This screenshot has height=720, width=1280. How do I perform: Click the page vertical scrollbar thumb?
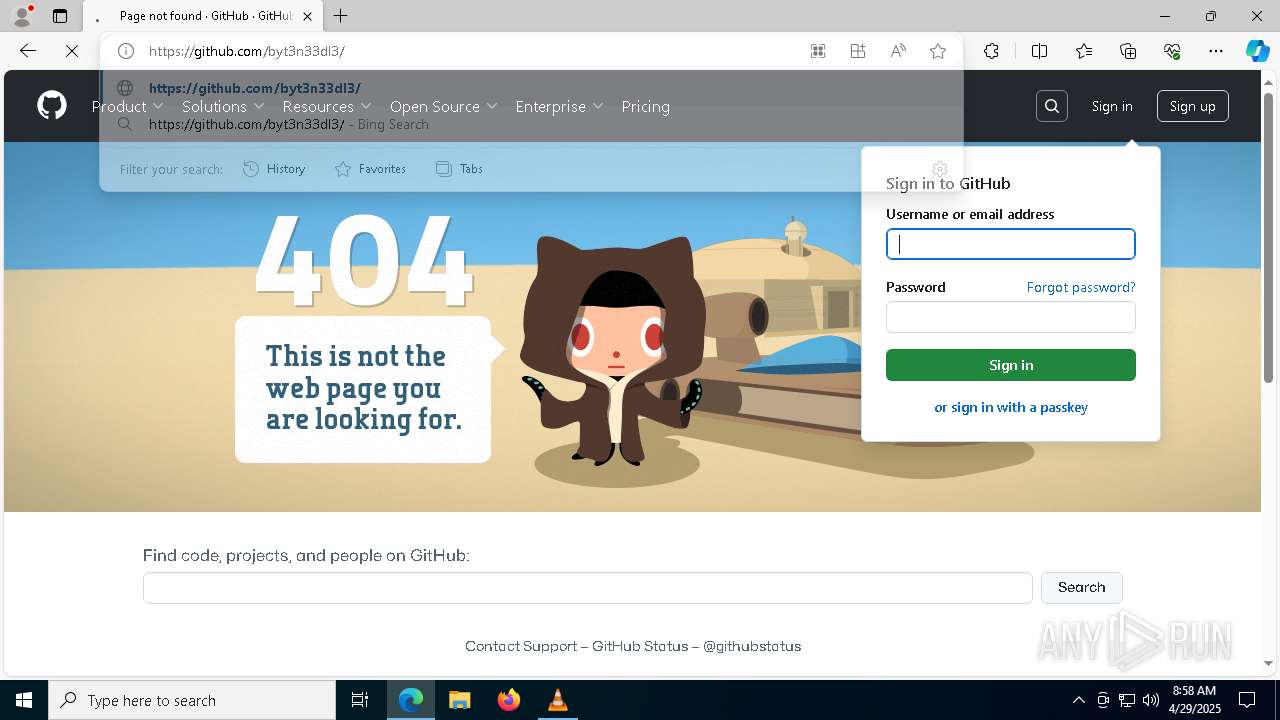1269,236
